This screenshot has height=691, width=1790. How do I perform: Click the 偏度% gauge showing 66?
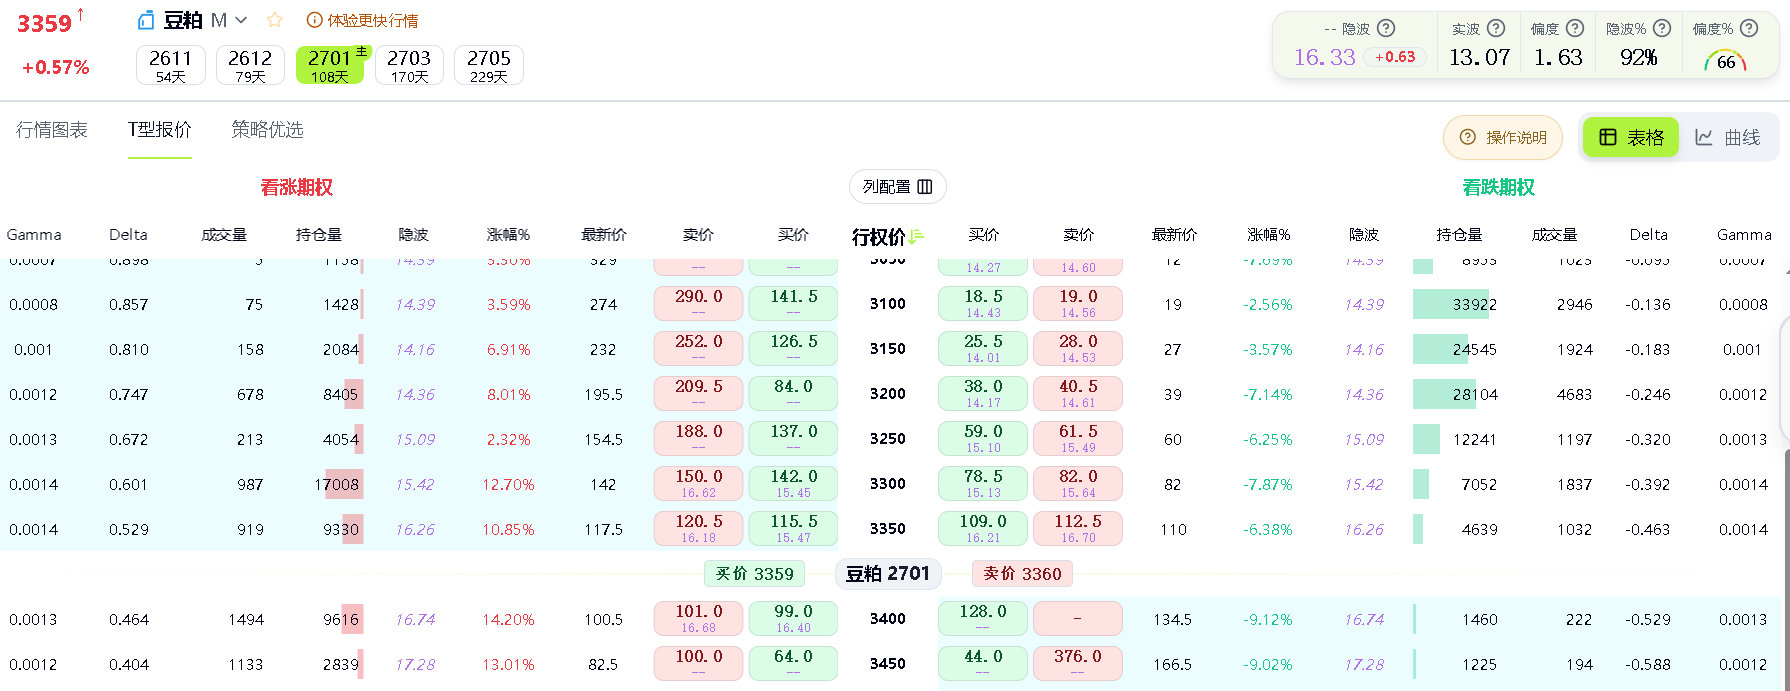click(x=1725, y=60)
